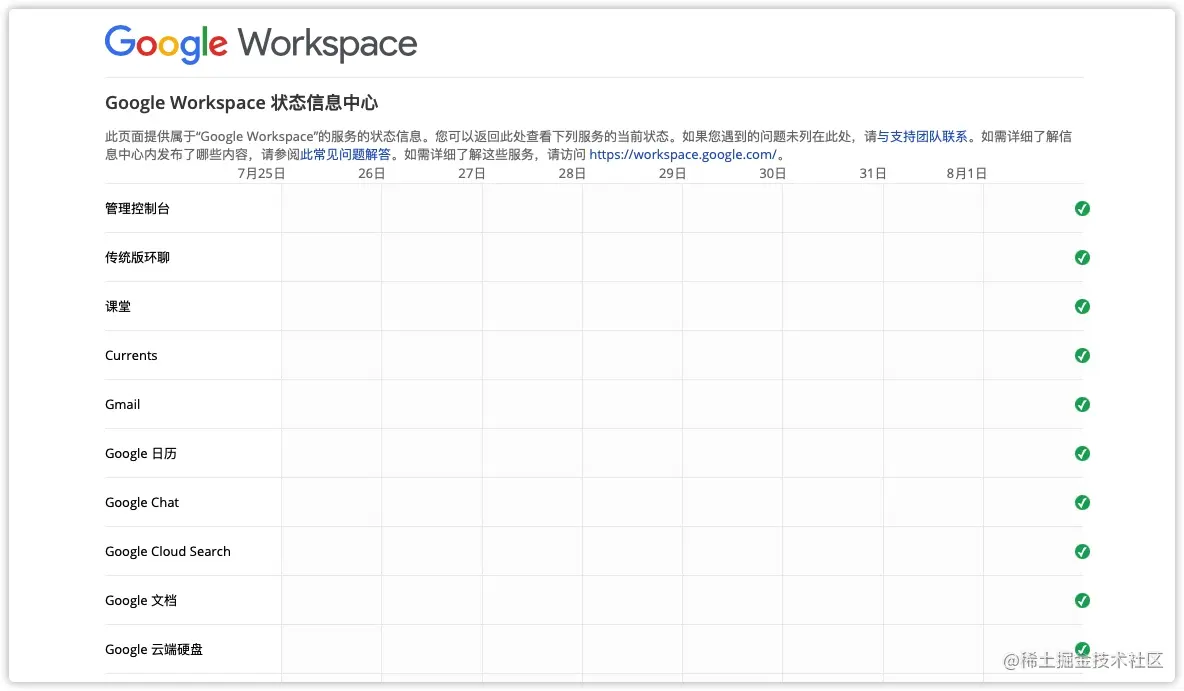Click the 27日 date column header
The image size is (1184, 691).
(x=472, y=174)
